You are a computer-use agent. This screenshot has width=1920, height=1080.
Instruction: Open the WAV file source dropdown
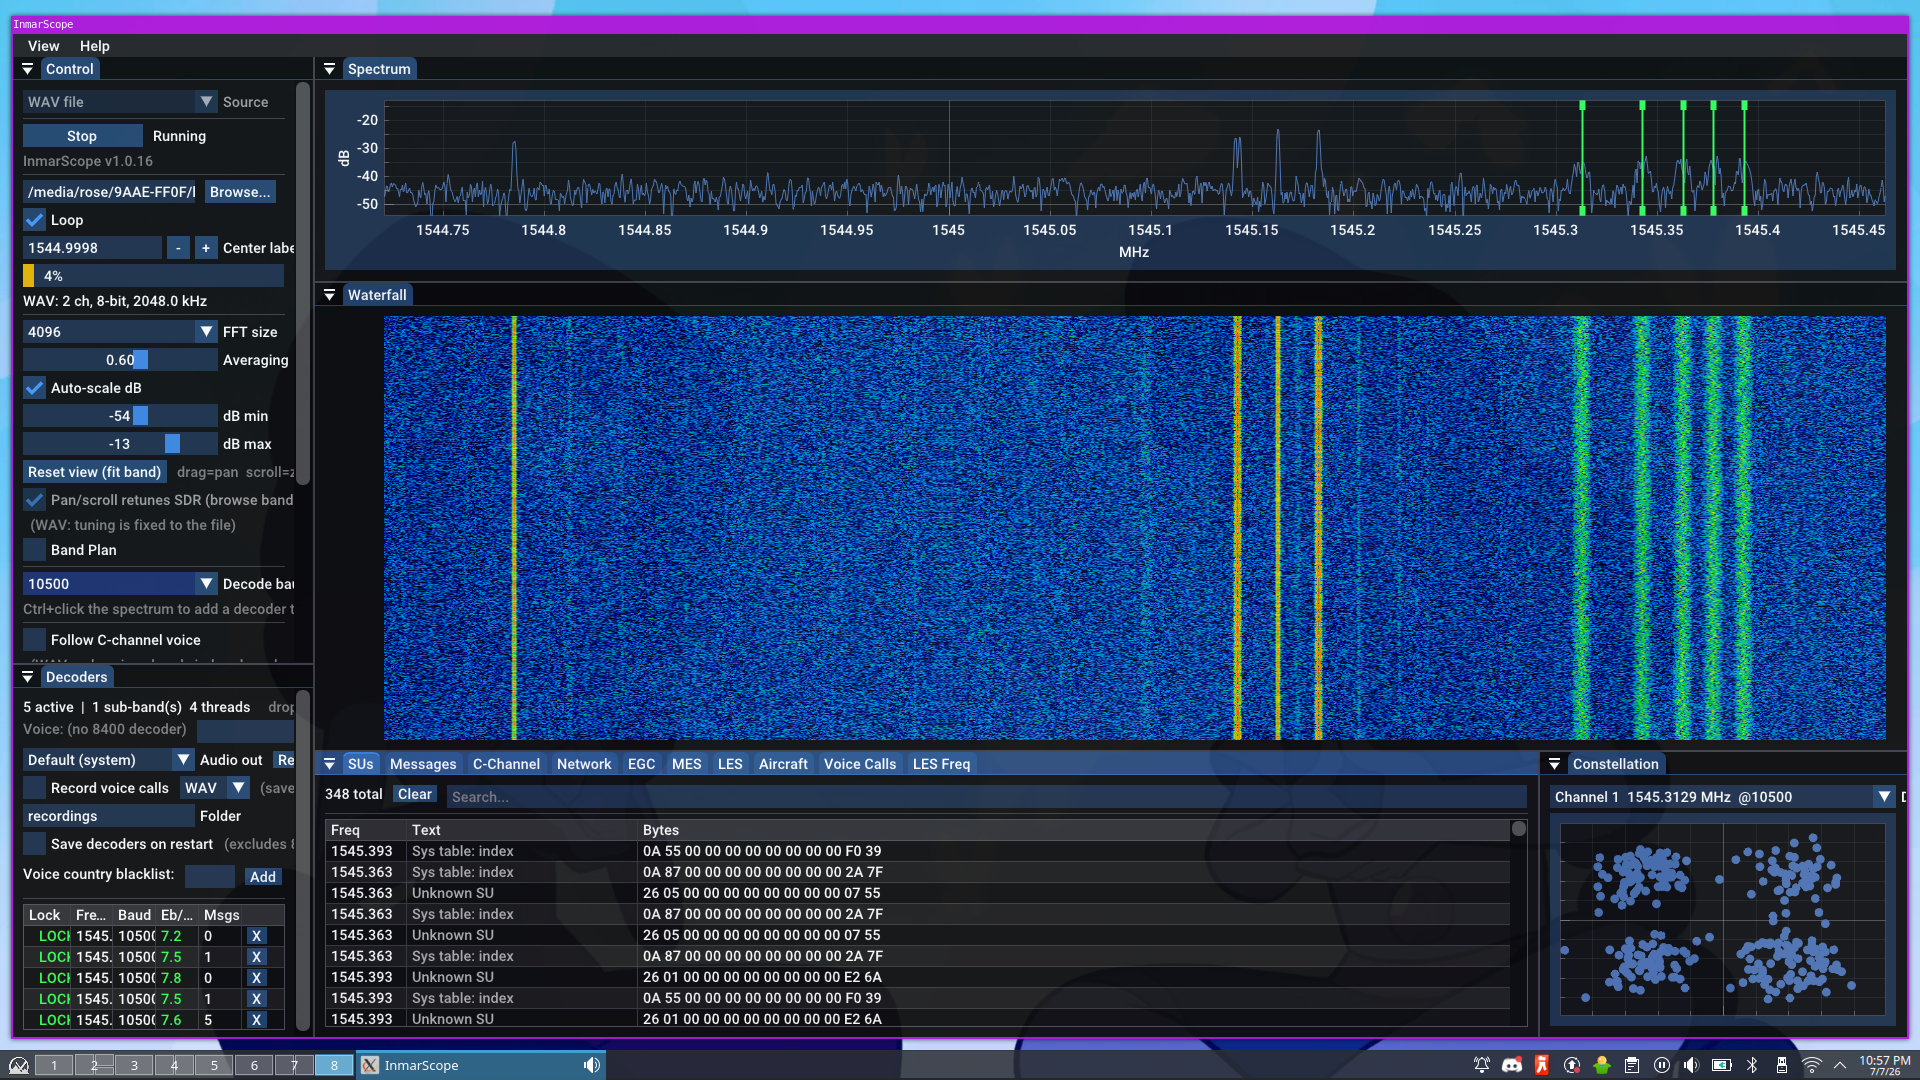120,102
